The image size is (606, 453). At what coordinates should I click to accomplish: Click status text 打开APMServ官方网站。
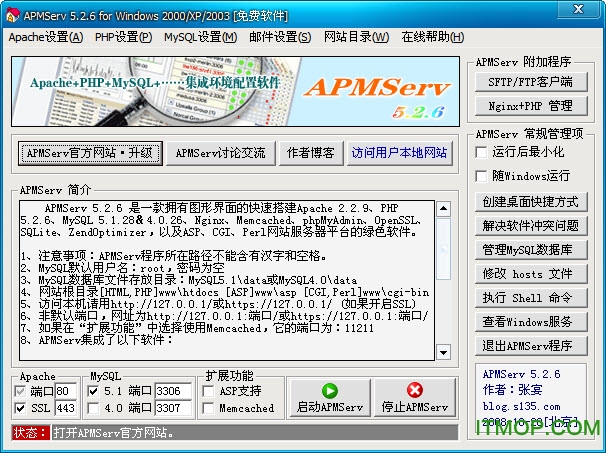point(113,433)
